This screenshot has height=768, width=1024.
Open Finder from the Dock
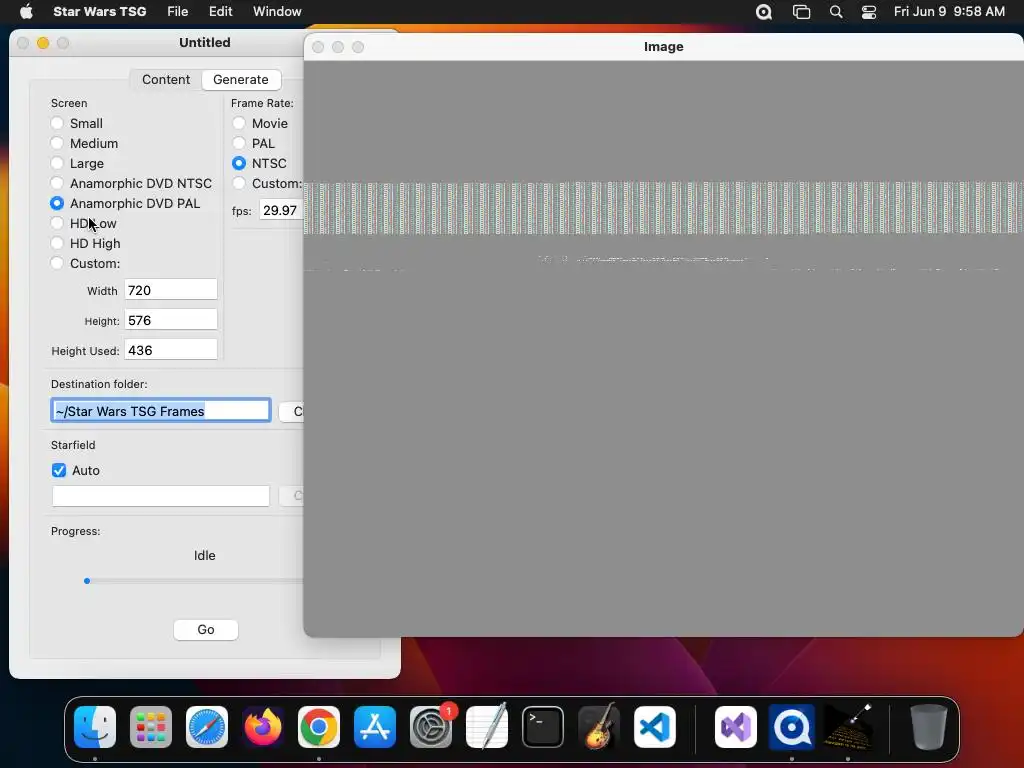tap(95, 727)
